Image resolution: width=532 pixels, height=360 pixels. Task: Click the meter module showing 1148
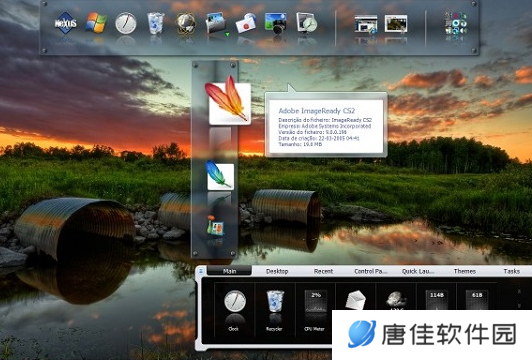click(437, 300)
